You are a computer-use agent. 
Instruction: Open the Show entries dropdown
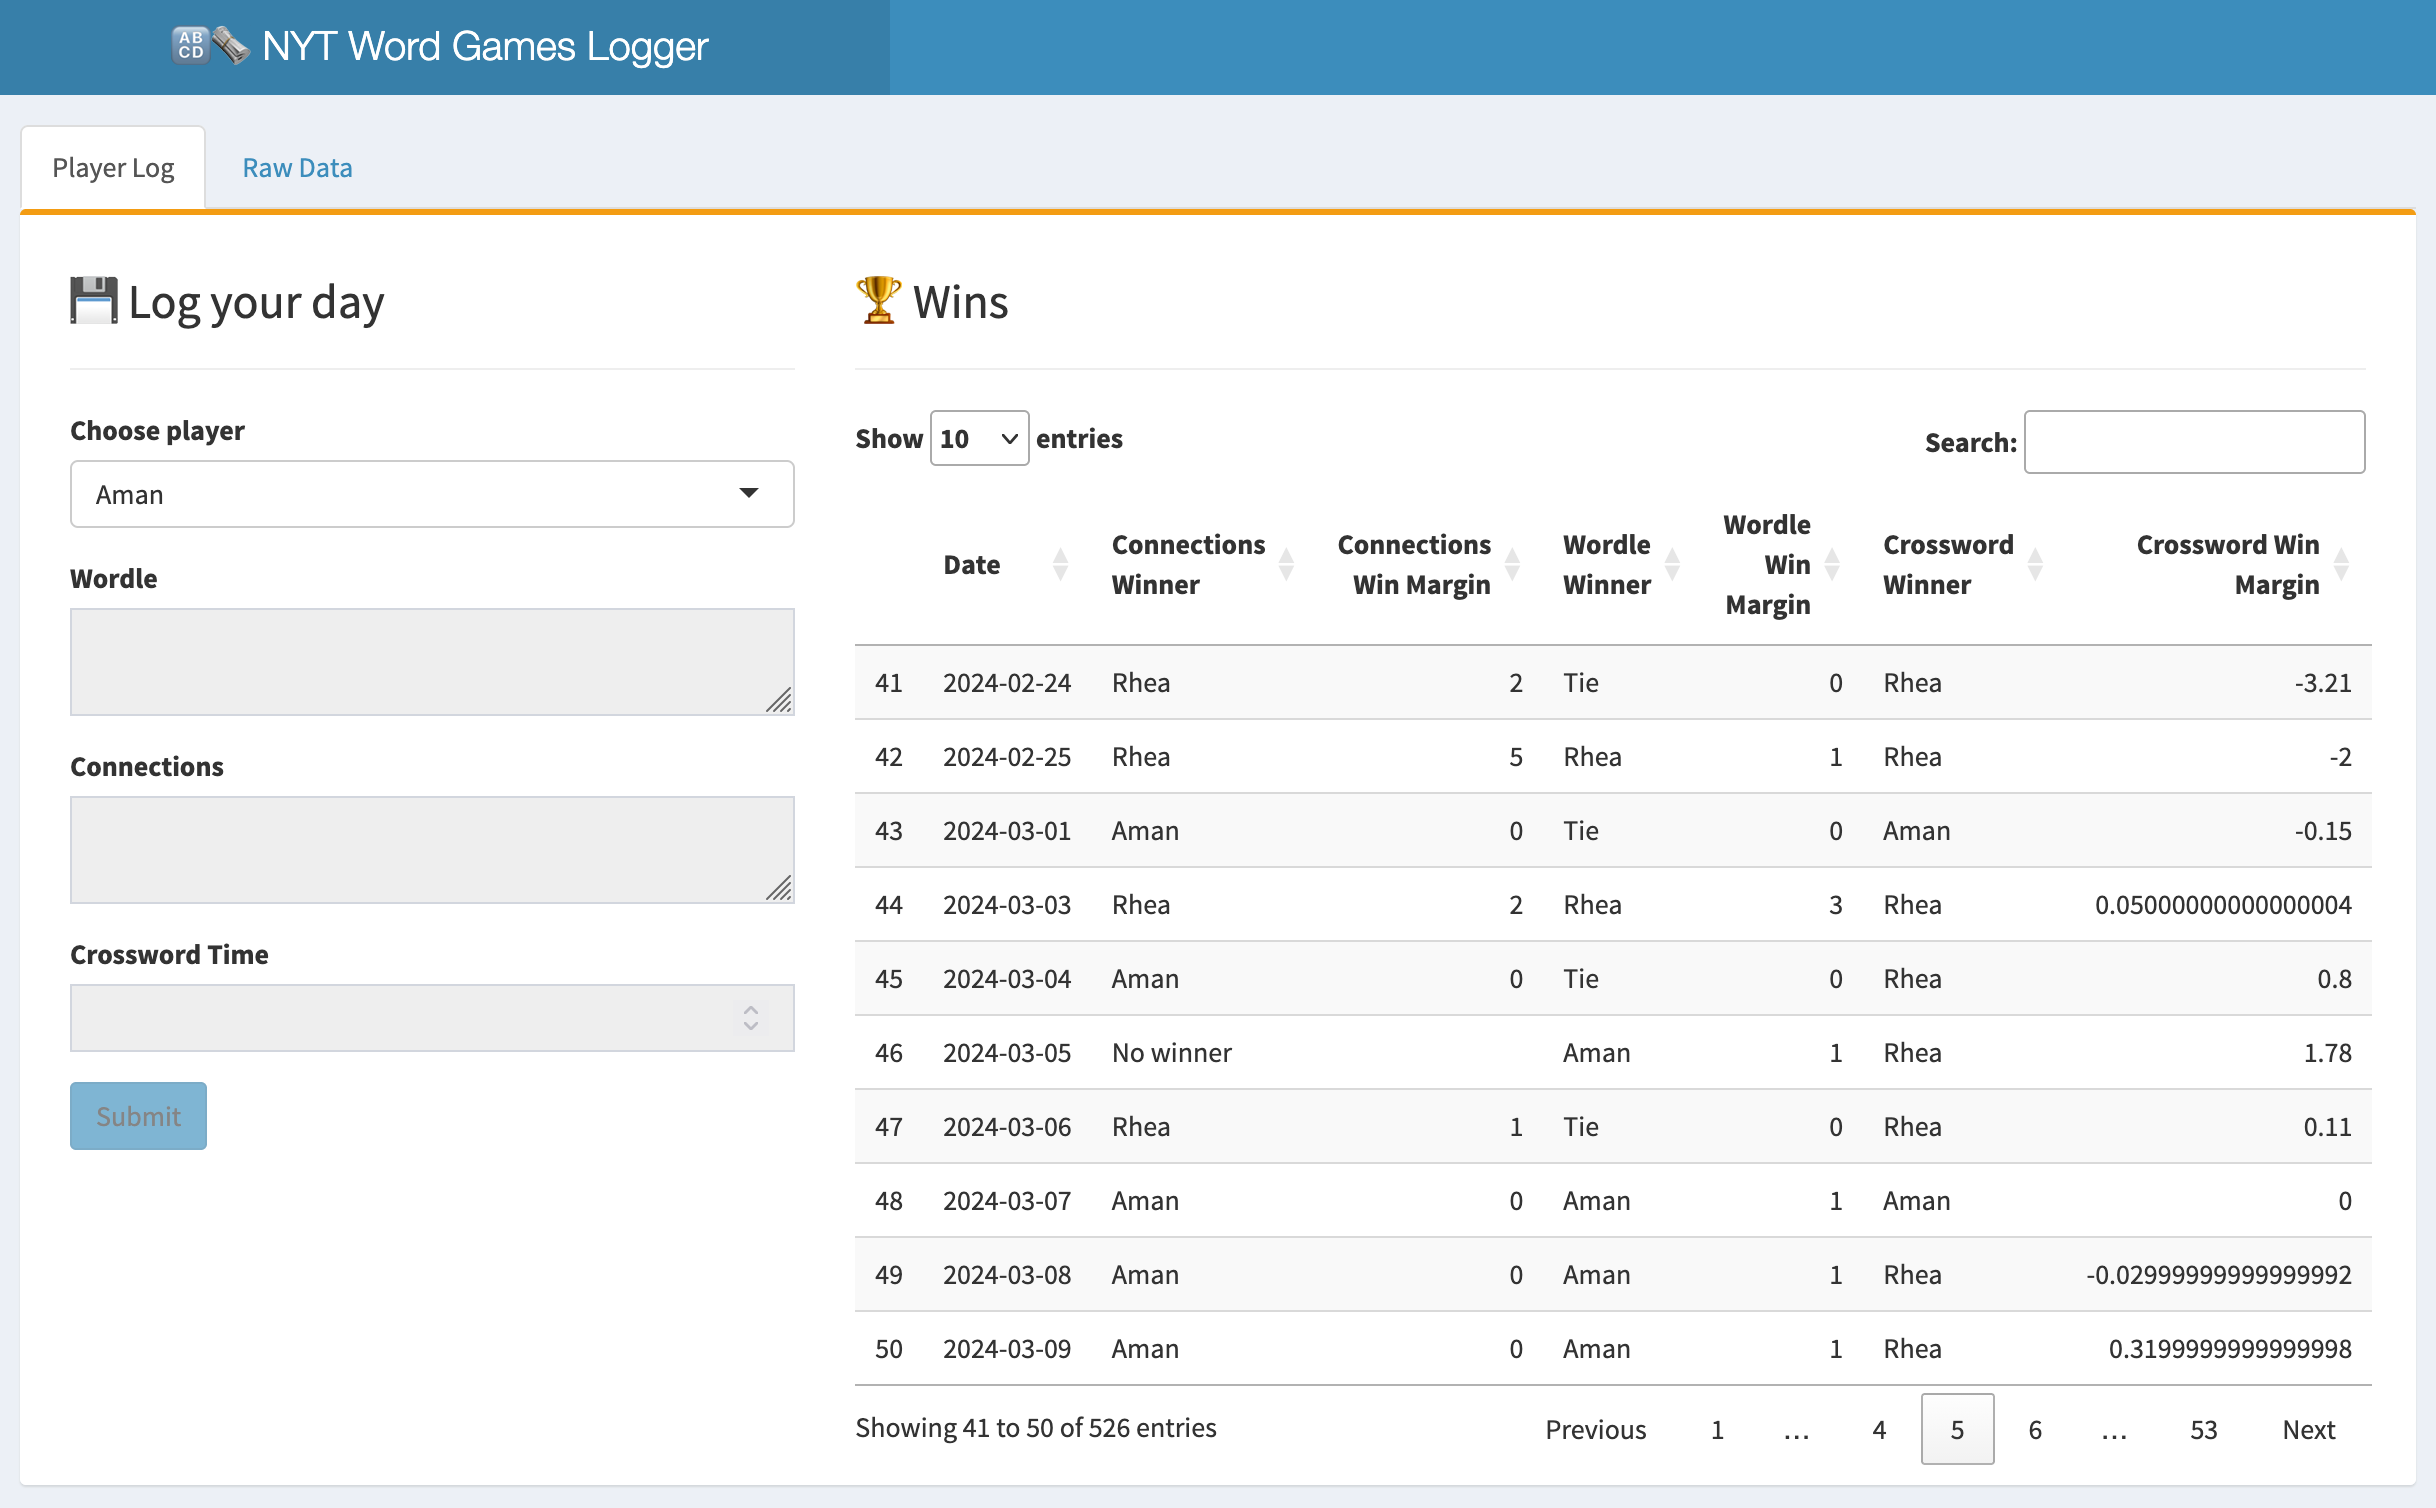coord(978,438)
